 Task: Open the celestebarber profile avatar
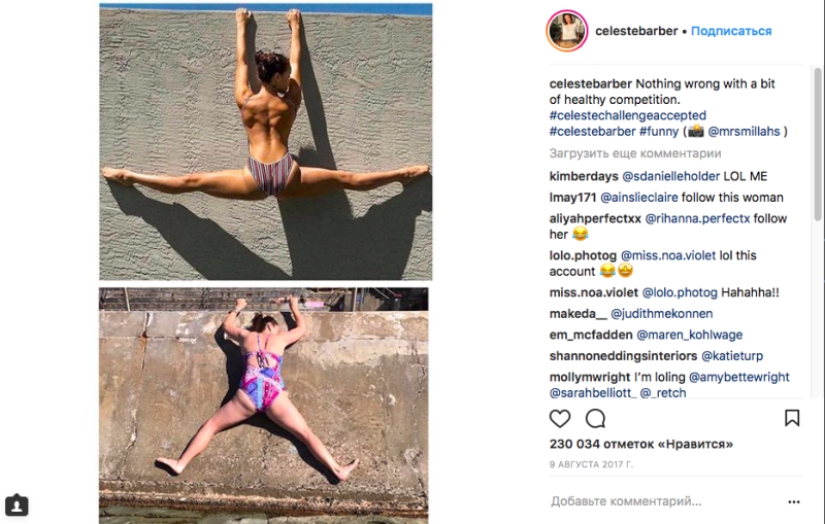click(x=567, y=31)
